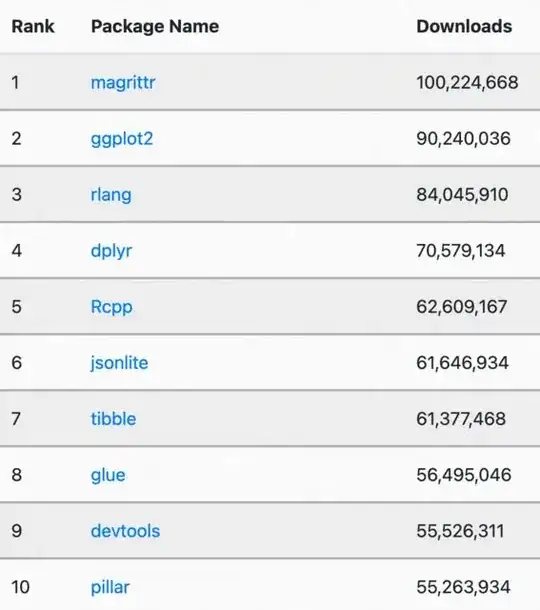The width and height of the screenshot is (540, 610).
Task: Select the ggplot2 download count 90,240,036
Action: point(463,139)
